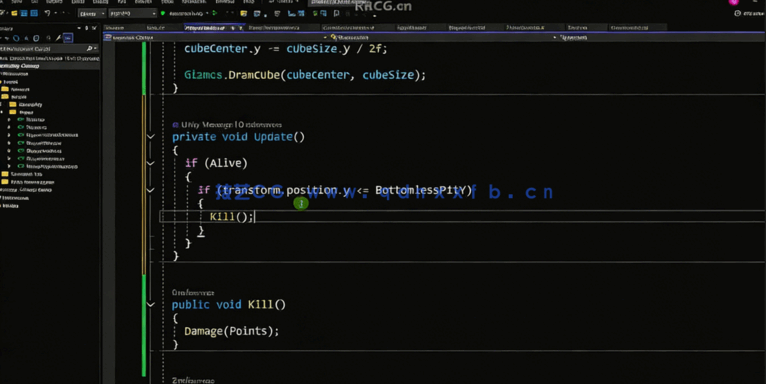Click 'Points' in the Damage call

[x=248, y=331]
